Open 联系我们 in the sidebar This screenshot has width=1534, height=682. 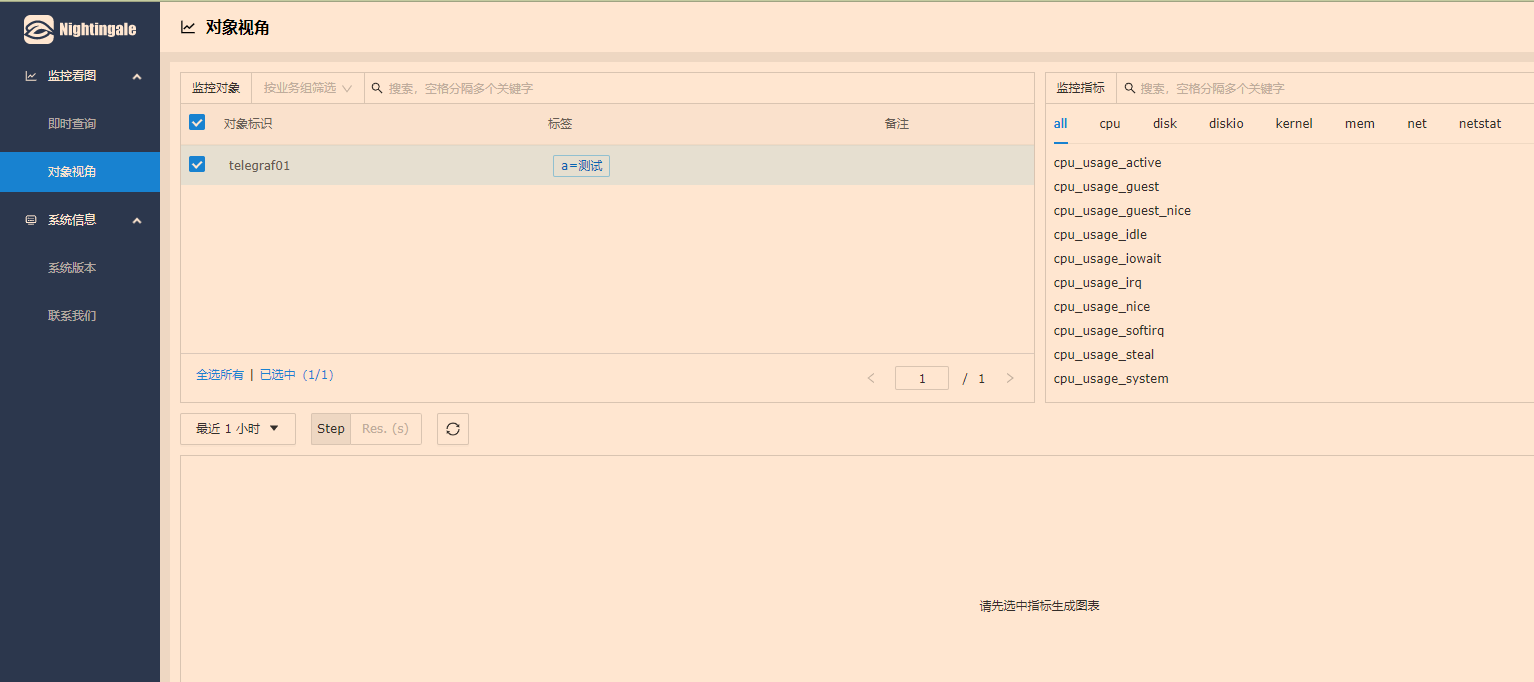72,316
